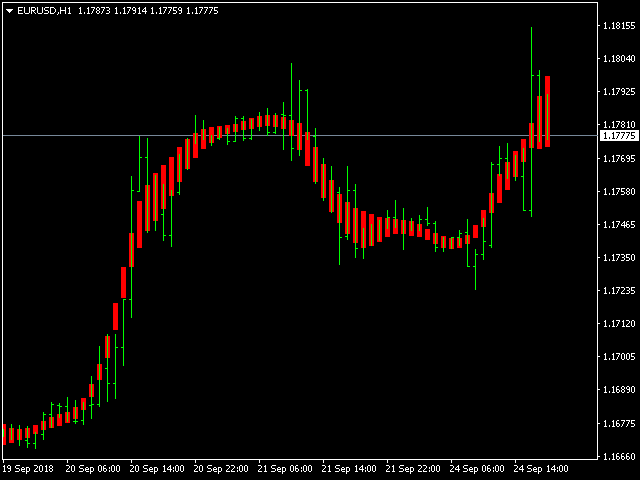The width and height of the screenshot is (640, 480).
Task: Click the 1.17925 price scale label
Action: (619, 92)
